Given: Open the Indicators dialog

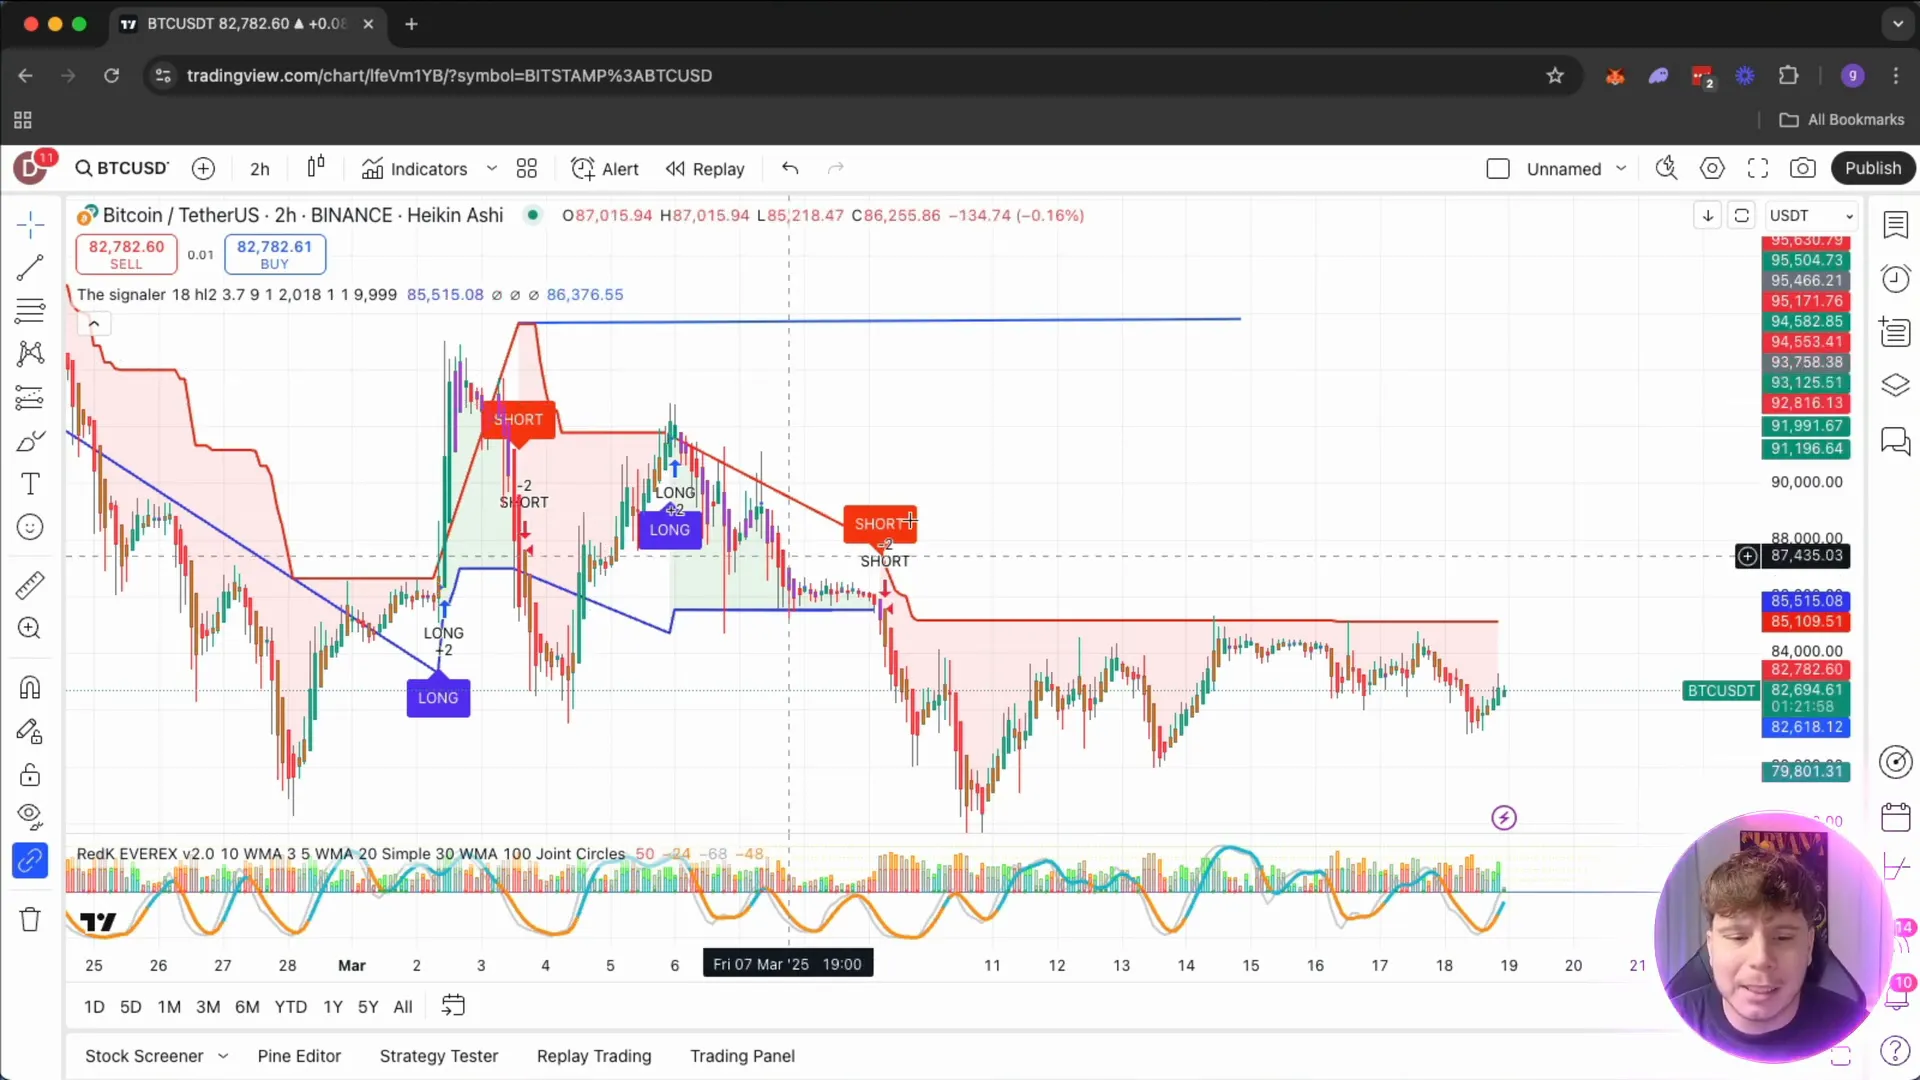Looking at the screenshot, I should pyautogui.click(x=415, y=169).
